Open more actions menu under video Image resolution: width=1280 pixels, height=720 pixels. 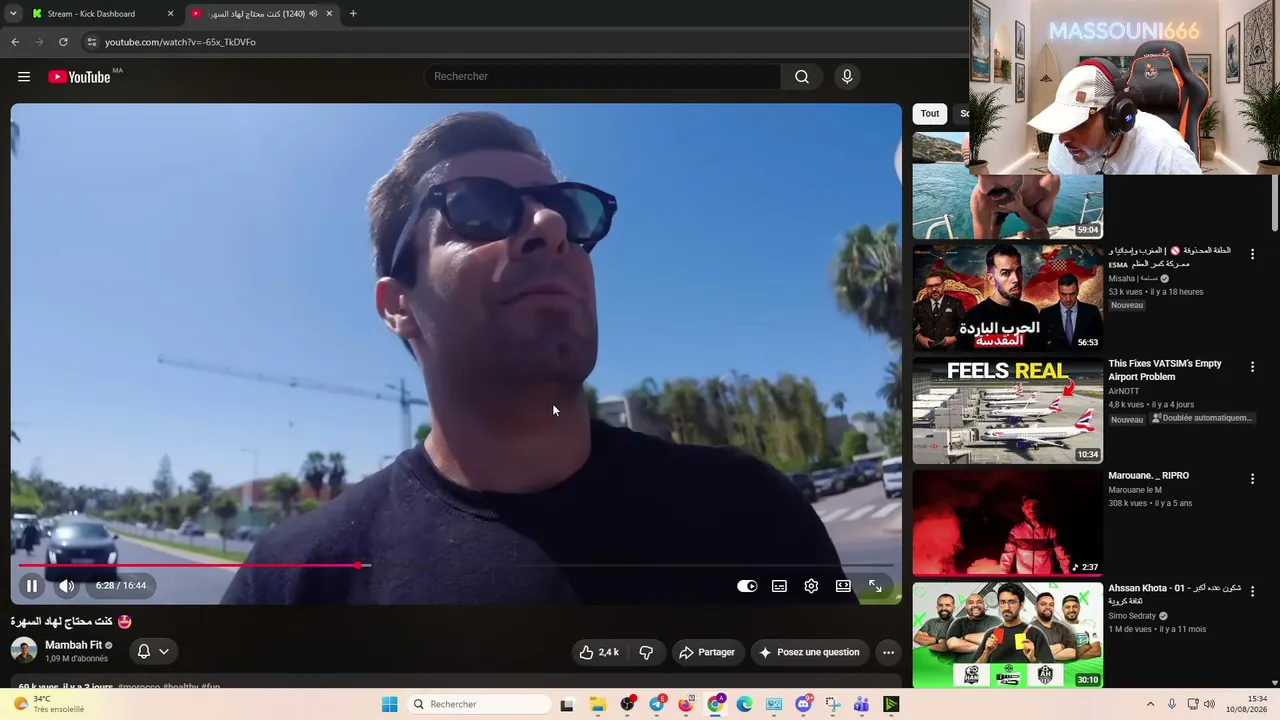[x=888, y=652]
